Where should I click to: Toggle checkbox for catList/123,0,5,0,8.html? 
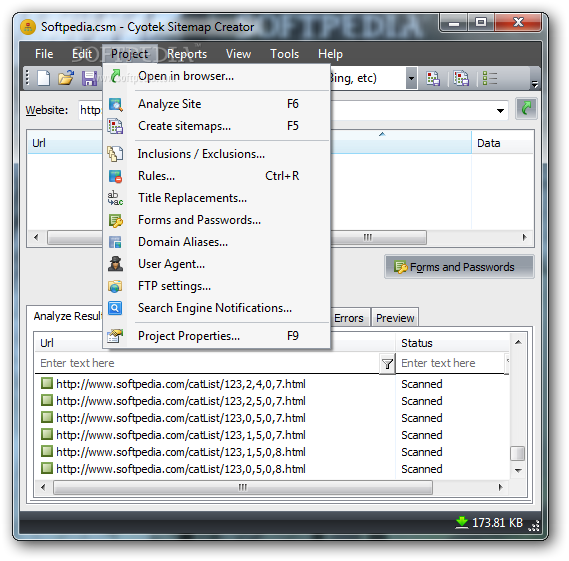(47, 468)
